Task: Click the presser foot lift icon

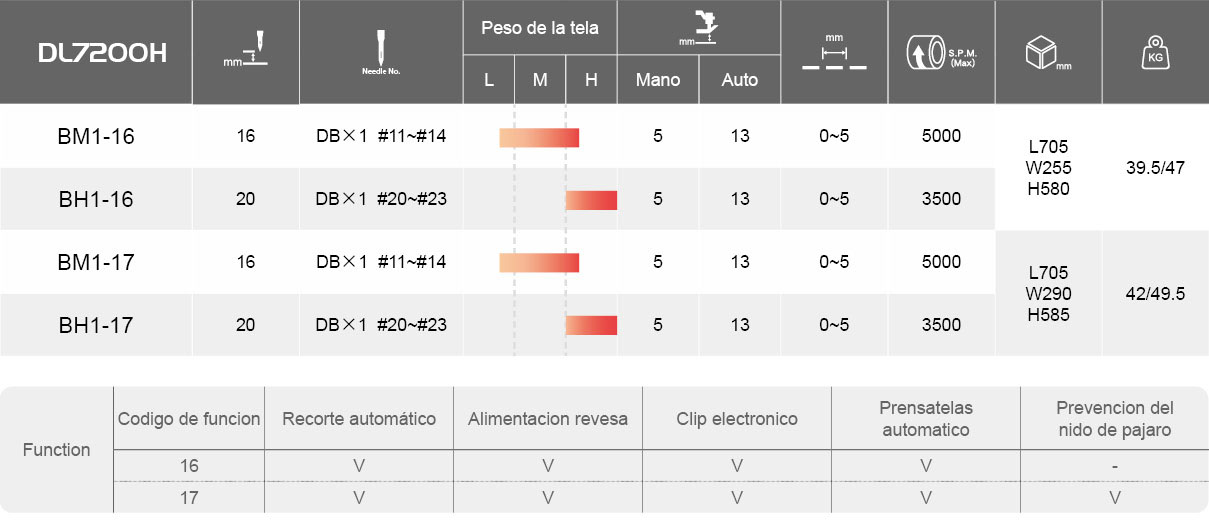Action: [x=699, y=27]
